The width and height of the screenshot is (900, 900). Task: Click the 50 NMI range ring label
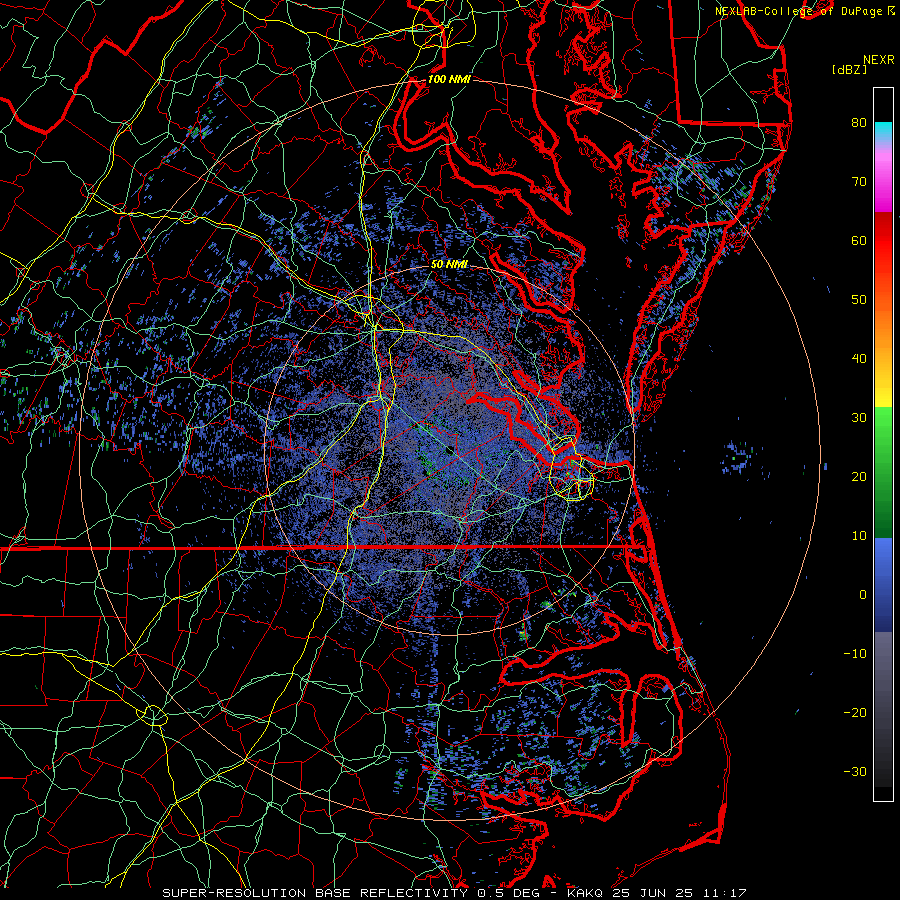pos(449,265)
